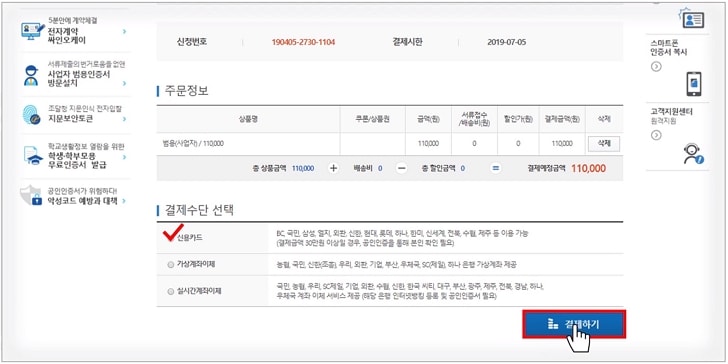Click the 상품명 column header

click(x=248, y=119)
